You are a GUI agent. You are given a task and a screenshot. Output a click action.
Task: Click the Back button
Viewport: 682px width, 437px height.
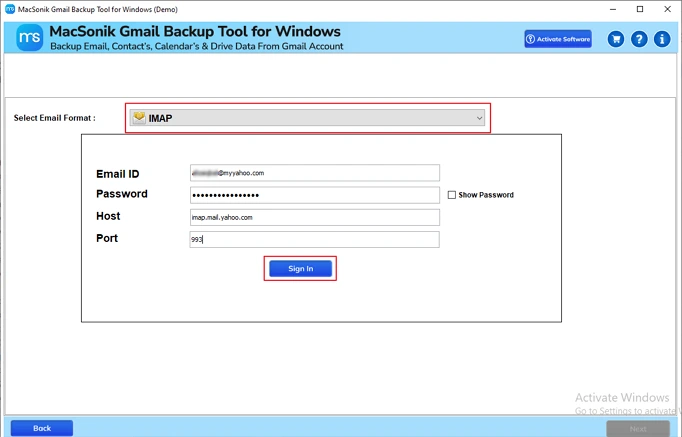tap(42, 428)
